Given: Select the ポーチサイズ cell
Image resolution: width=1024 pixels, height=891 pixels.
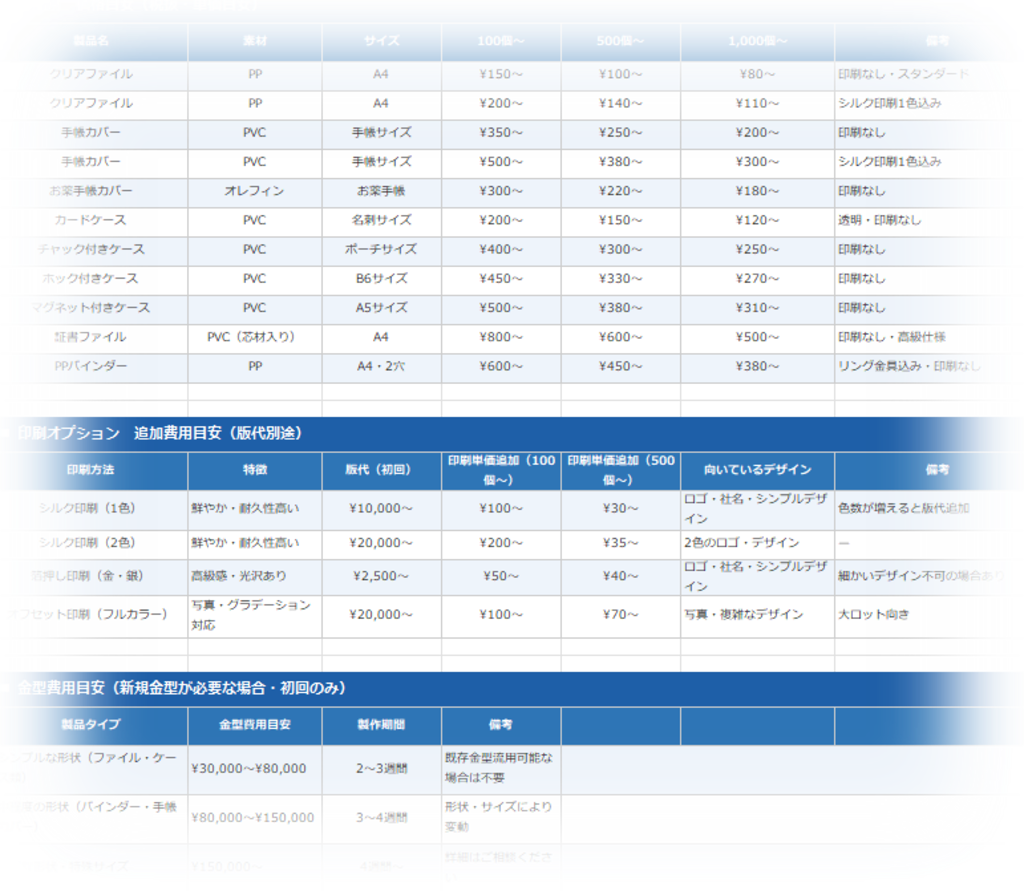Looking at the screenshot, I should coord(381,250).
